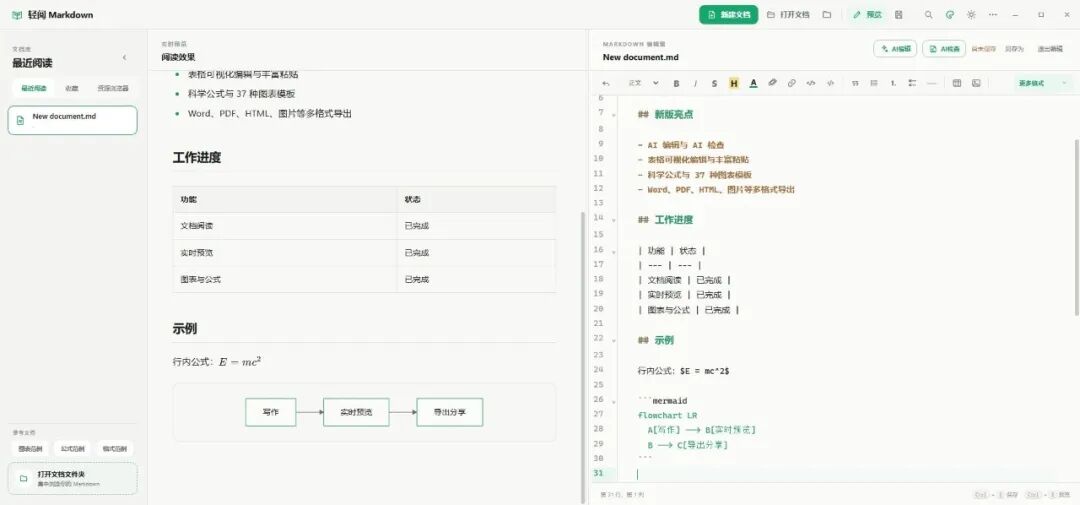This screenshot has width=1080, height=505.
Task: Open New document.md in the recent list
Action: (72, 120)
